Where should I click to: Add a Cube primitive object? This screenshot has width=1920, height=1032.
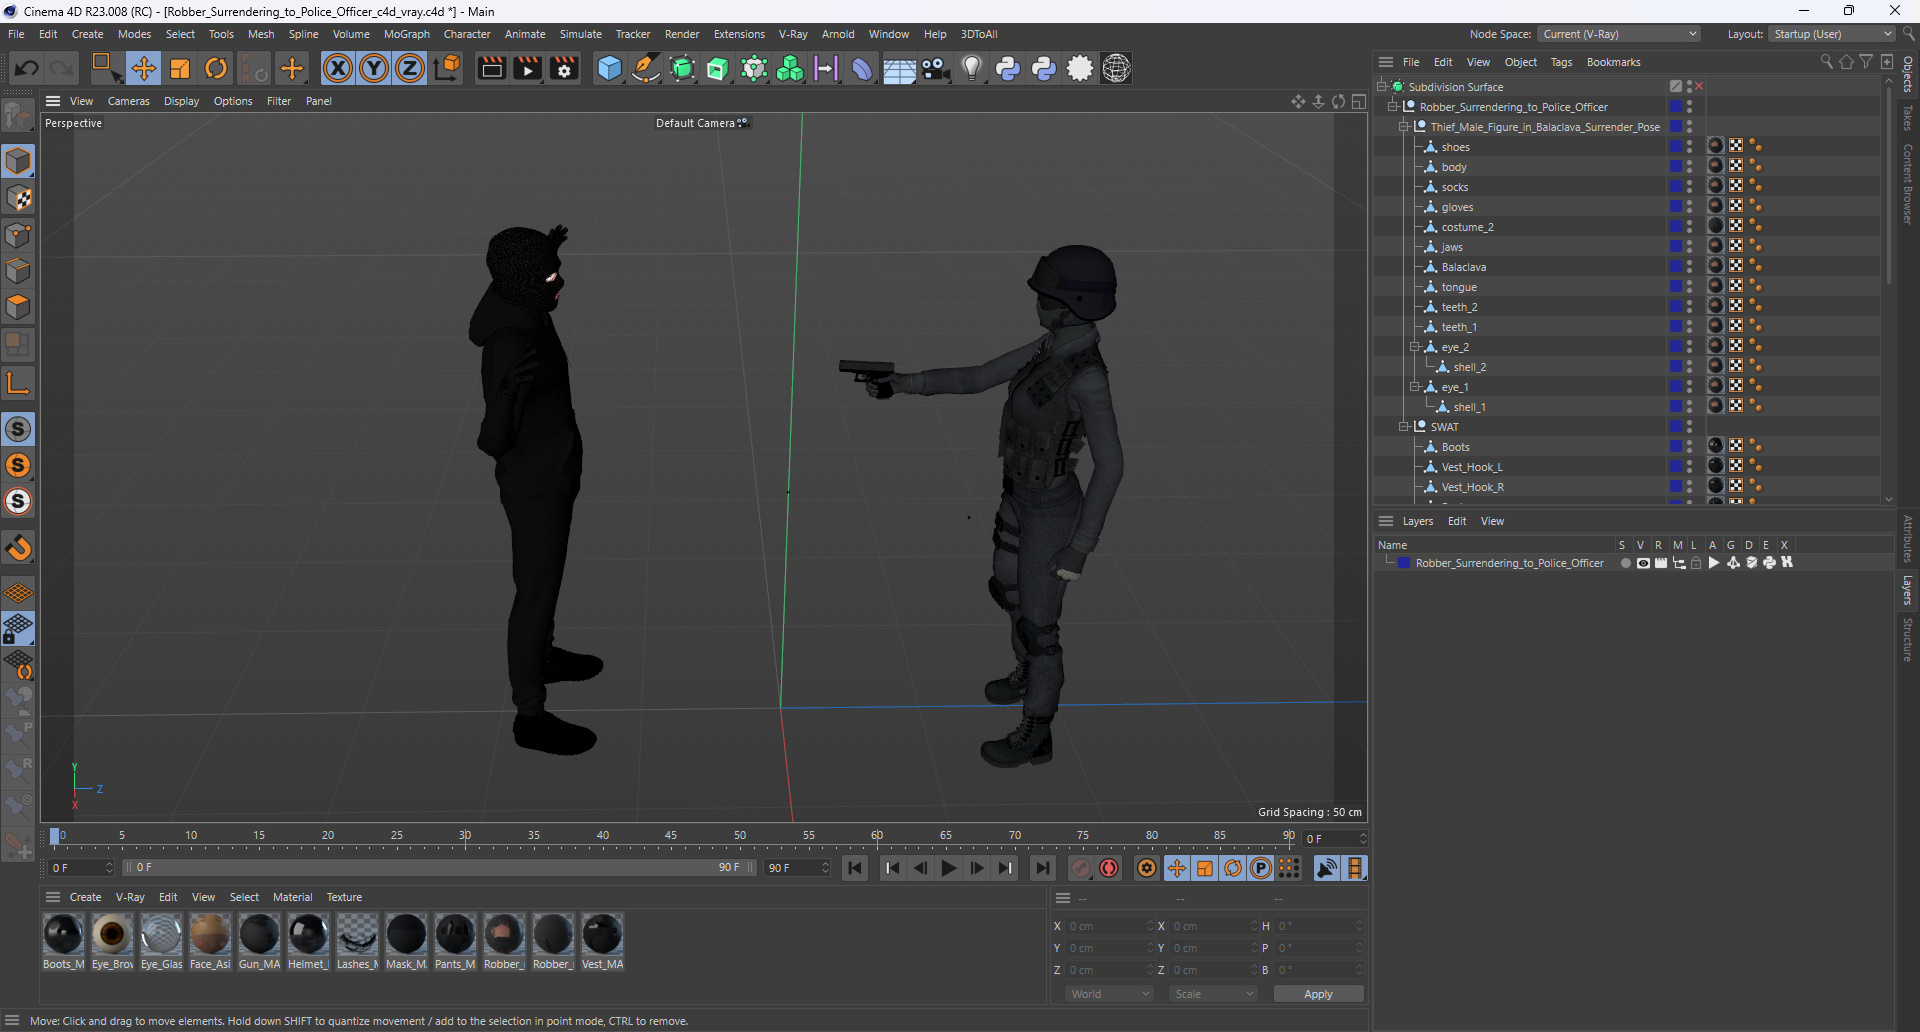click(609, 68)
